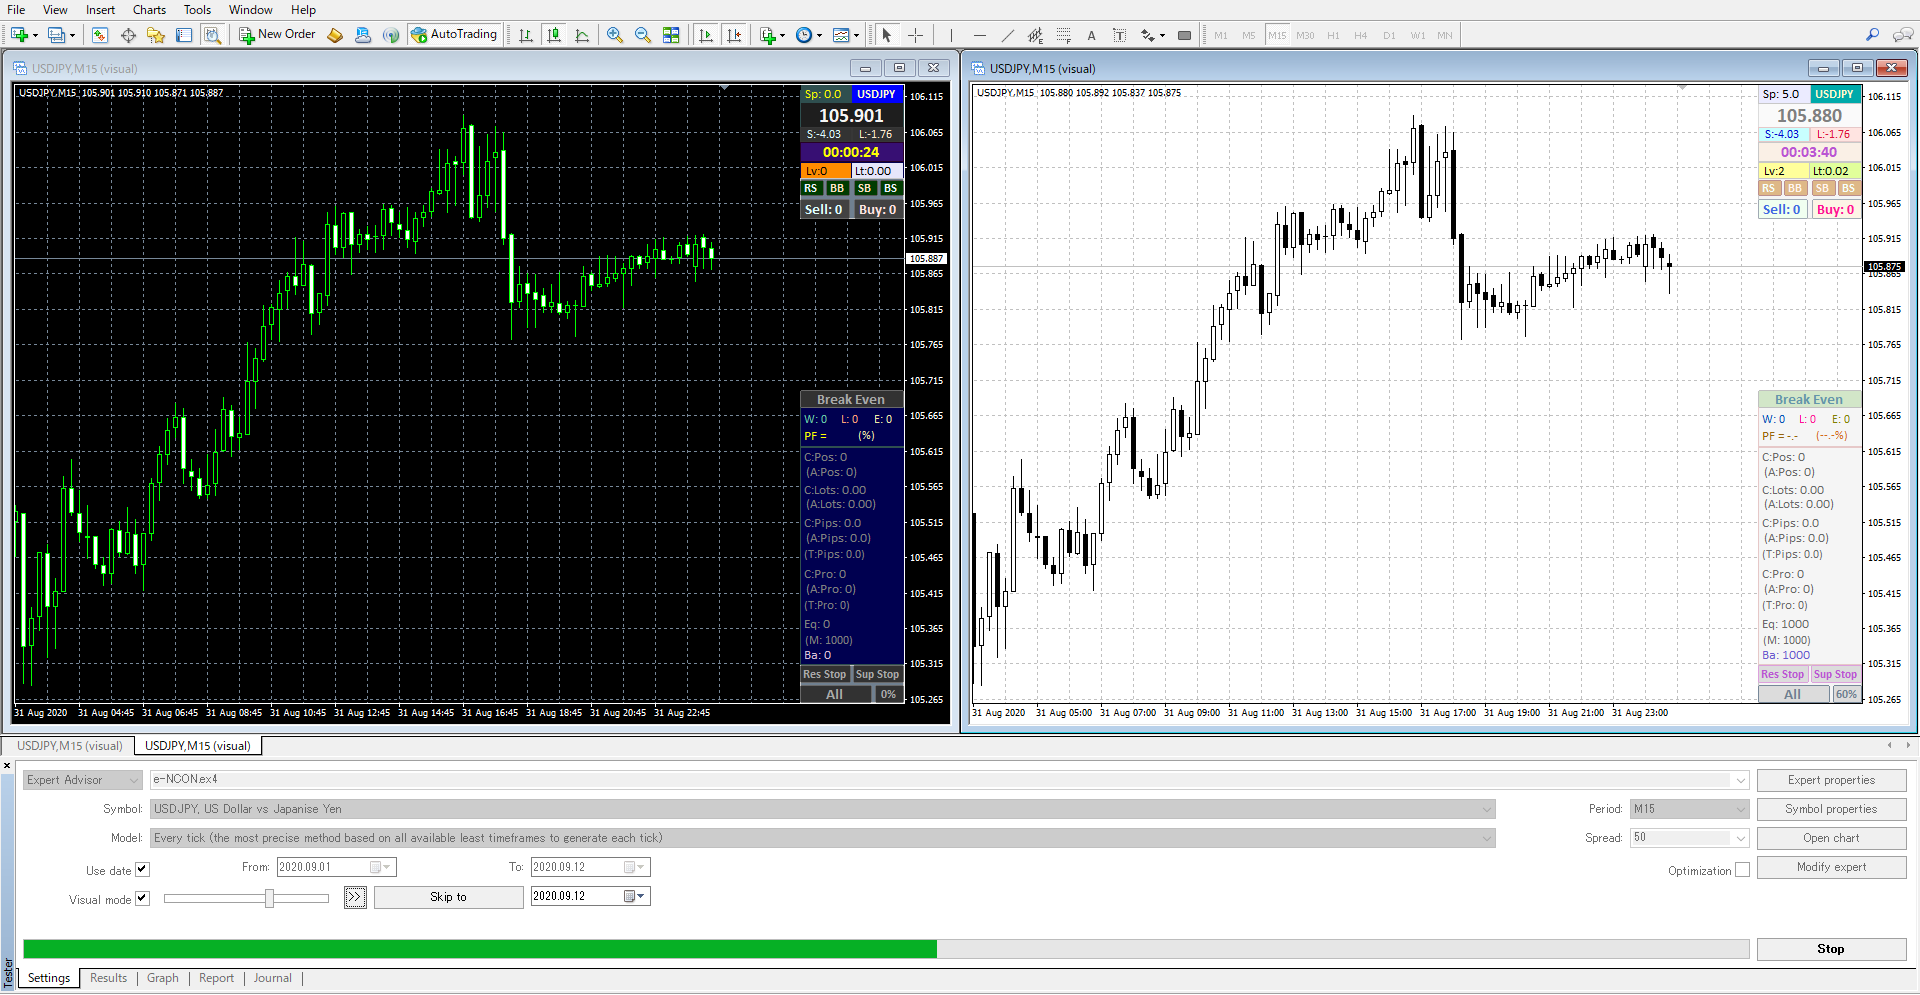
Task: Select the Text tool
Action: coord(1091,35)
